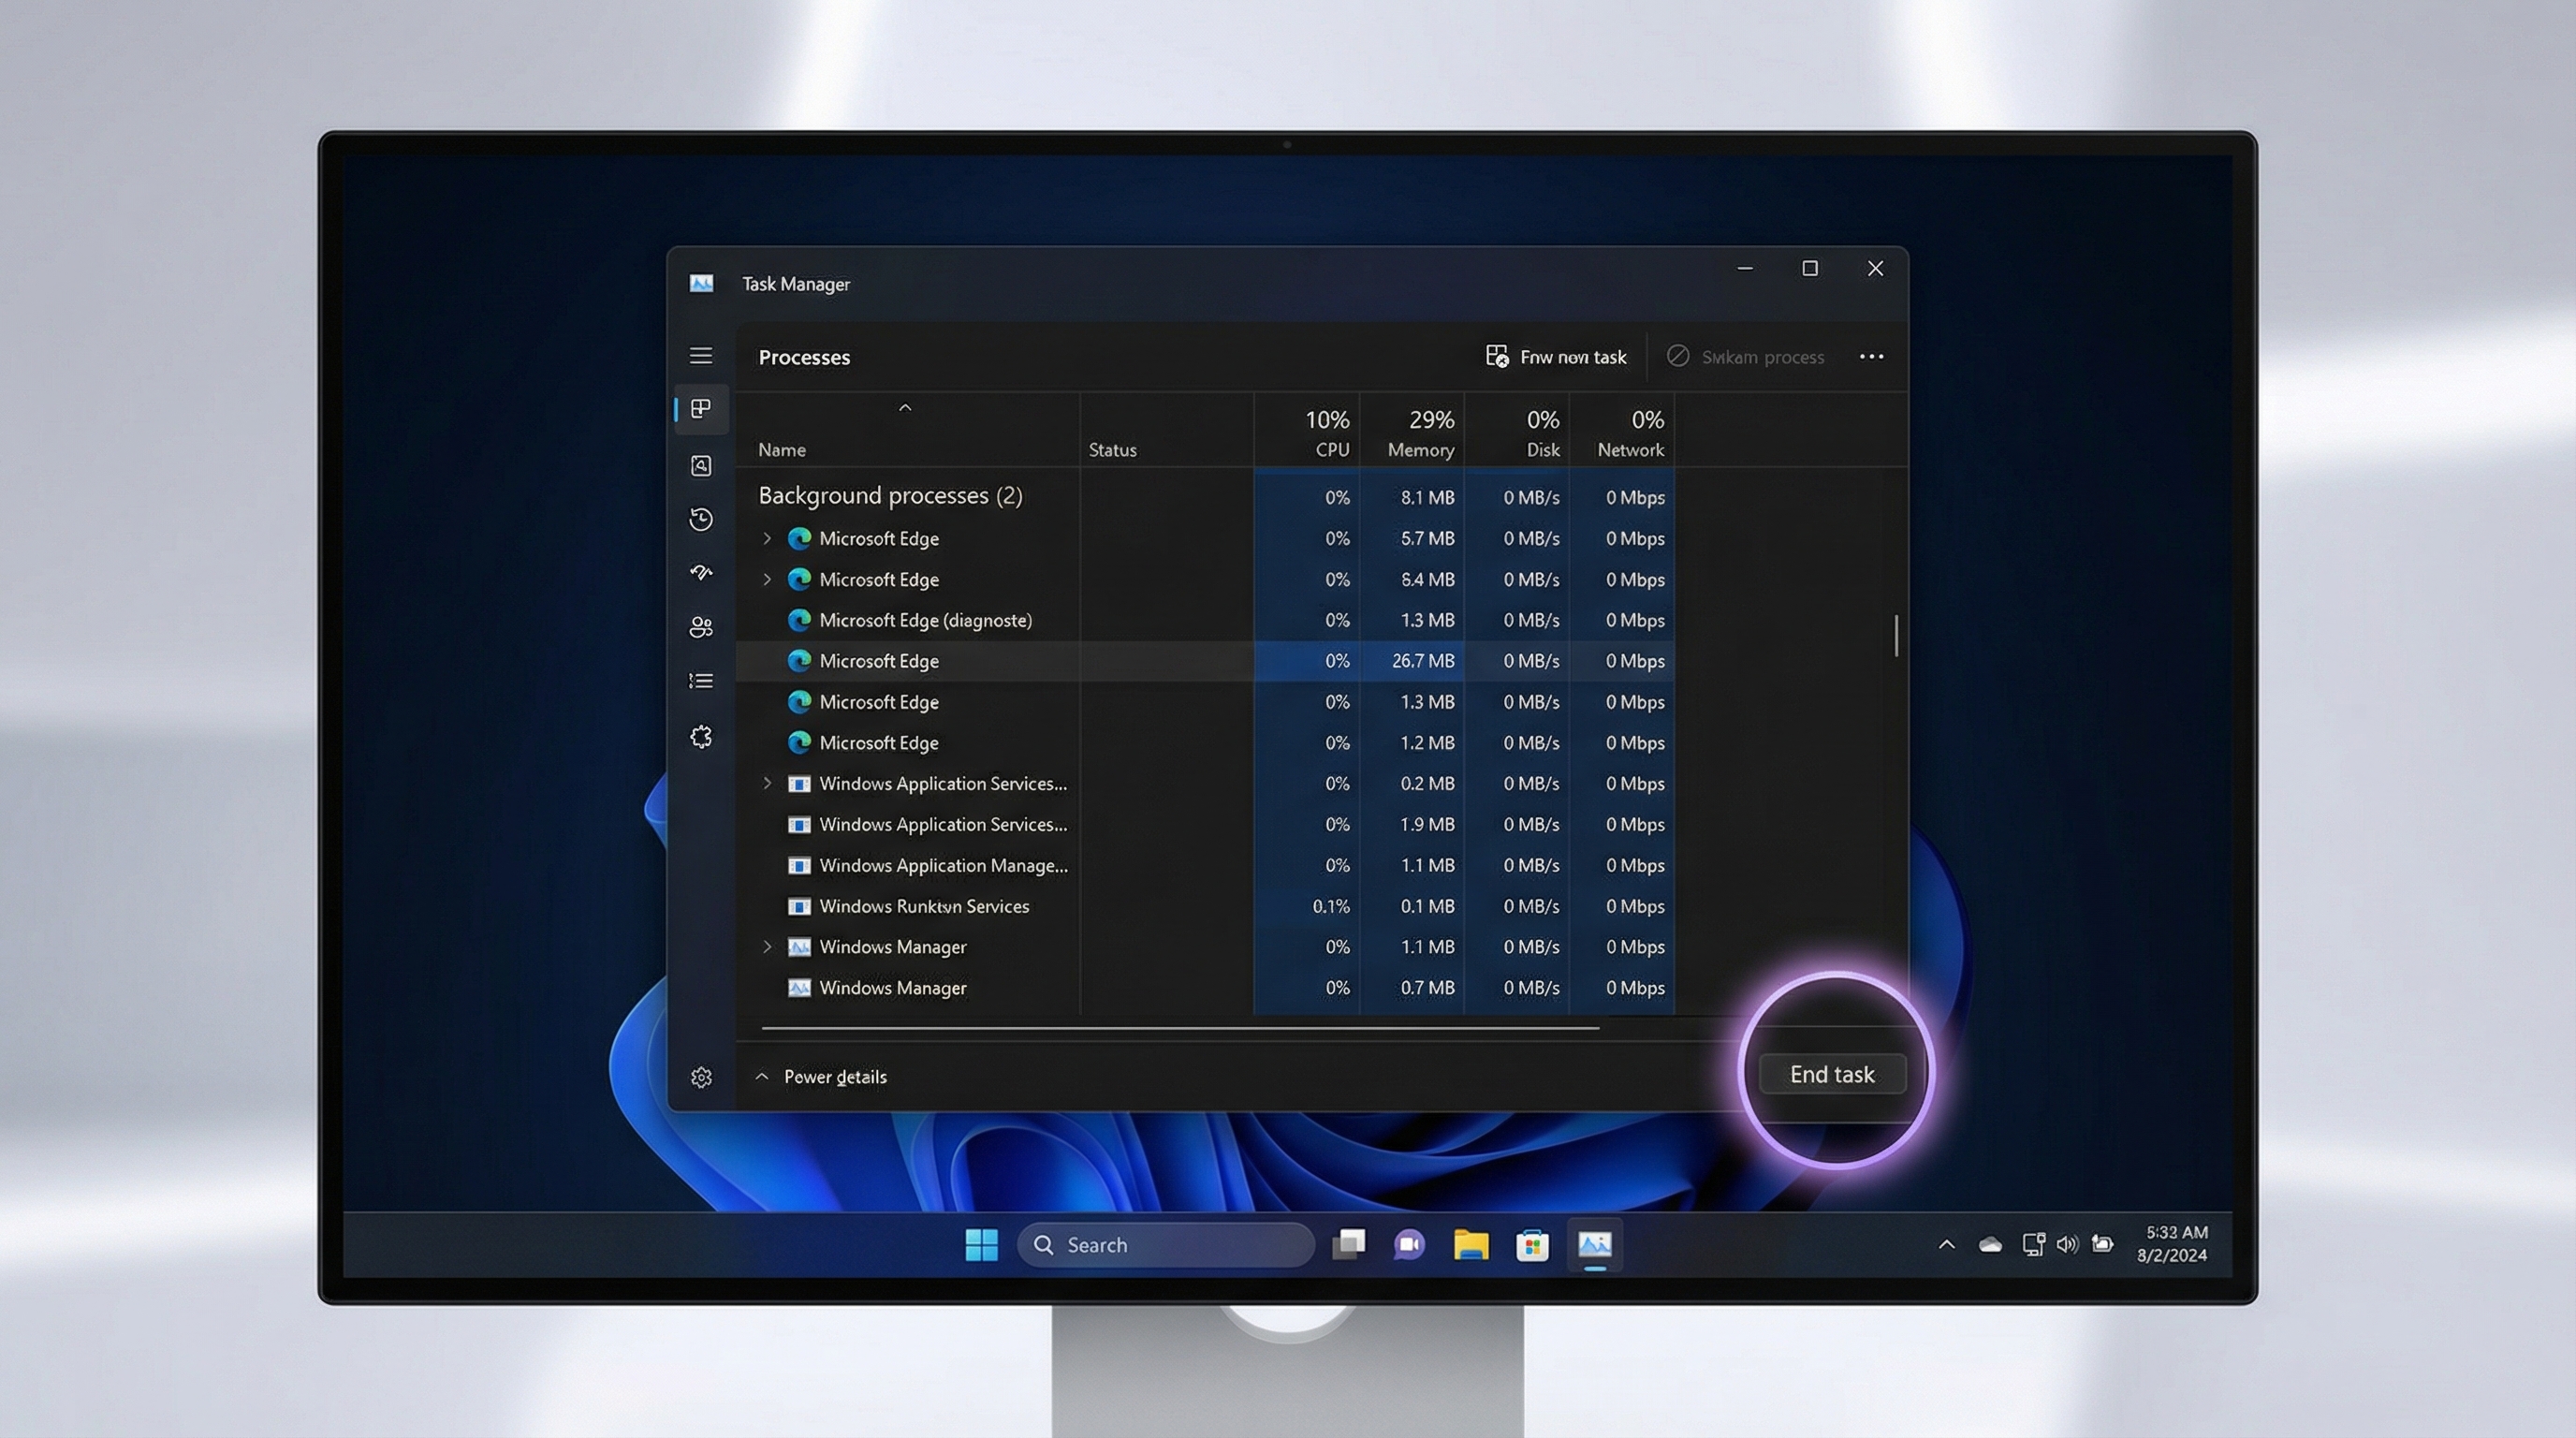The image size is (2576, 1438).
Task: Open the Services puzzle sidebar icon
Action: pos(701,737)
